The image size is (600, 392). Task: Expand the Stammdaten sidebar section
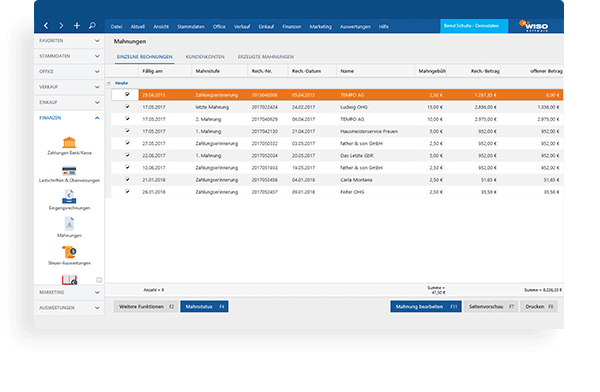pyautogui.click(x=69, y=56)
